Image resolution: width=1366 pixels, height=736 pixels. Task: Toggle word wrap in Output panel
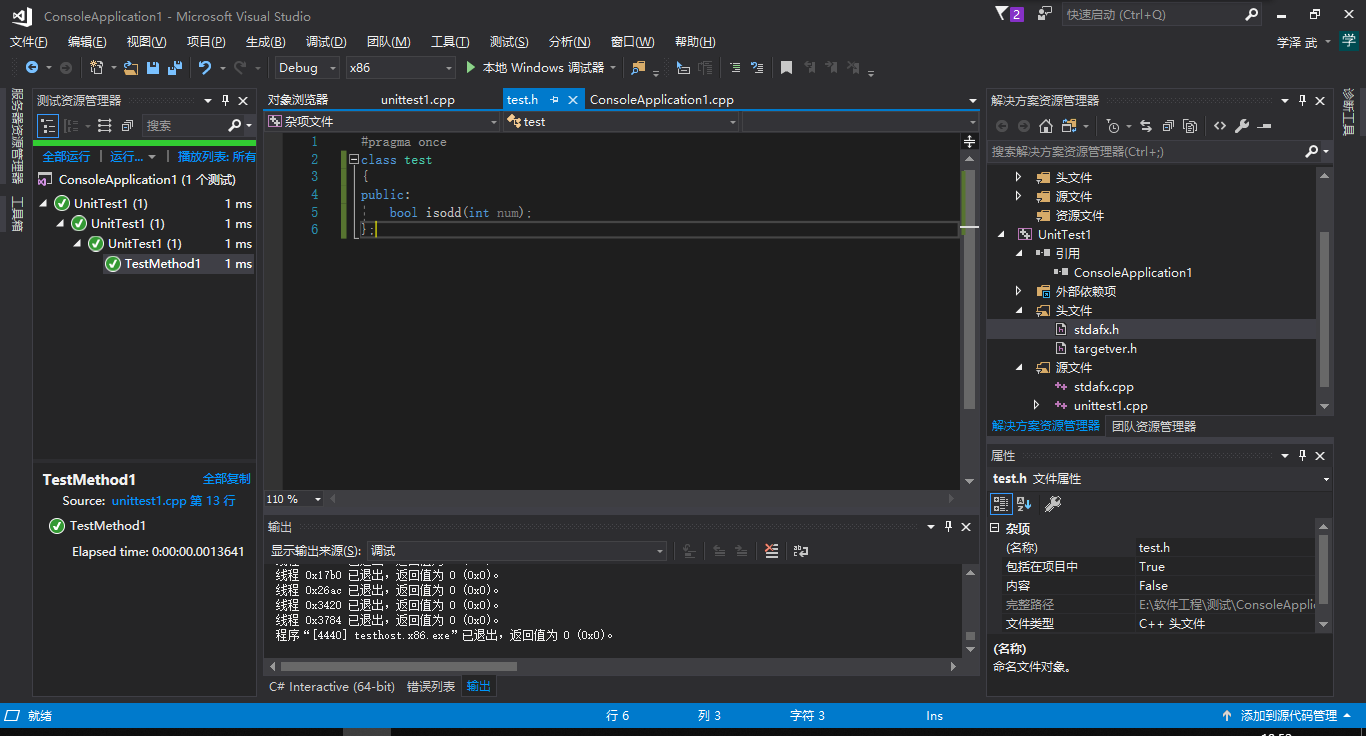click(x=800, y=551)
